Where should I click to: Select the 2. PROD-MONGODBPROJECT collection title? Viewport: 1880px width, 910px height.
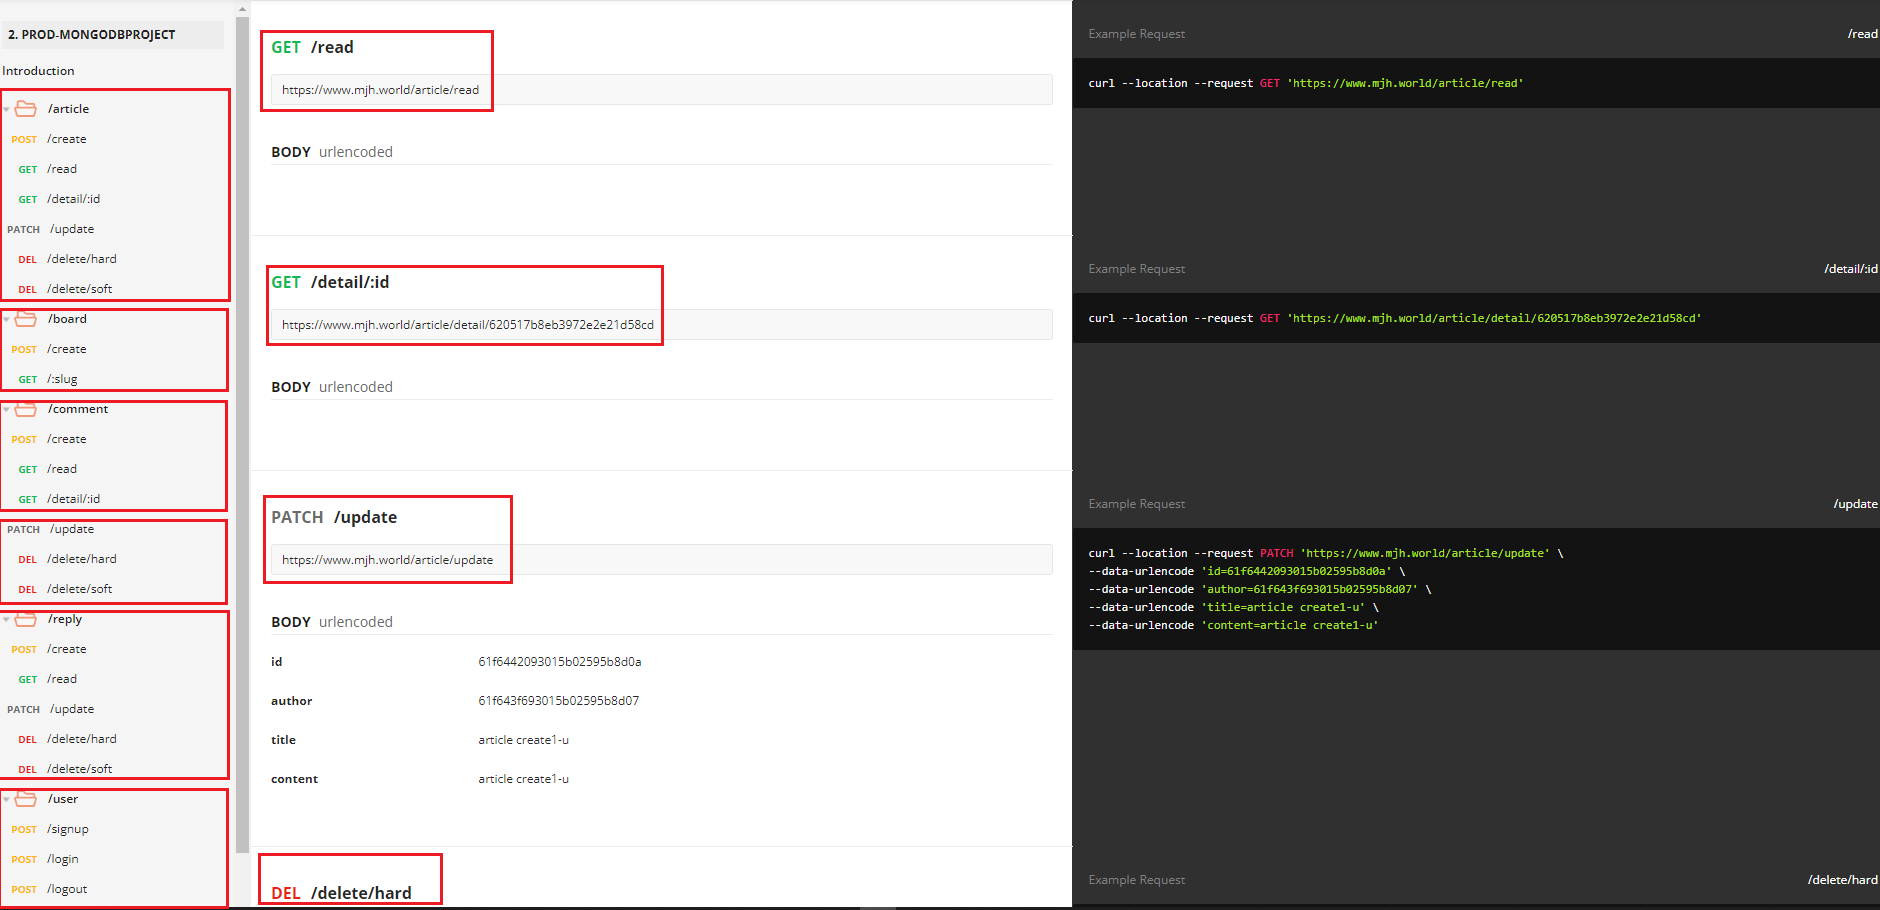(x=92, y=34)
